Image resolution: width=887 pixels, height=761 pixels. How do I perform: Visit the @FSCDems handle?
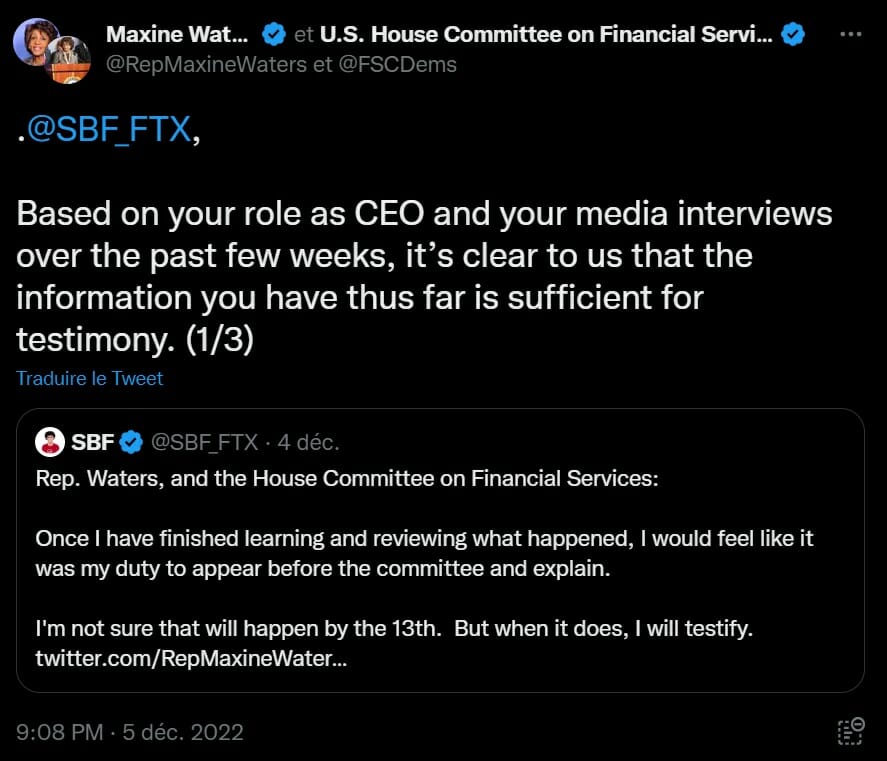410,64
